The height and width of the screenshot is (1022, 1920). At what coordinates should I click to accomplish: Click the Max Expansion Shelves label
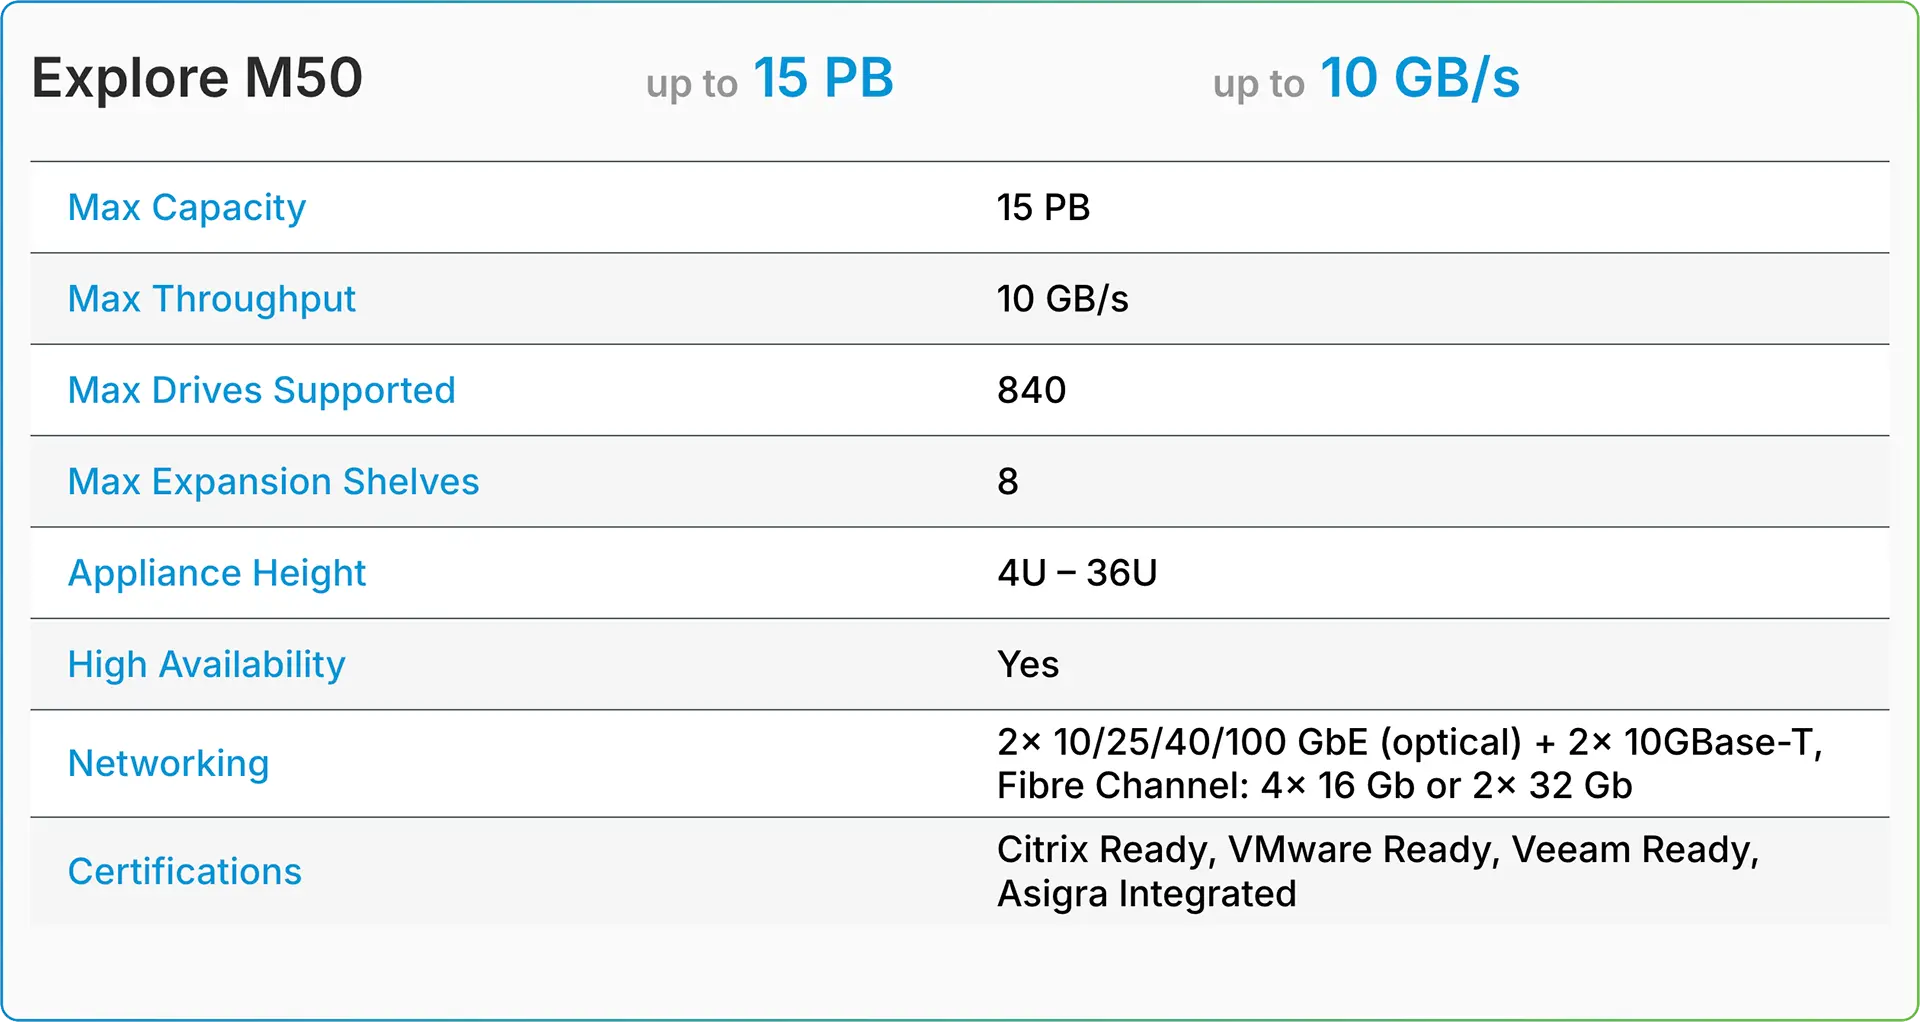click(x=274, y=482)
